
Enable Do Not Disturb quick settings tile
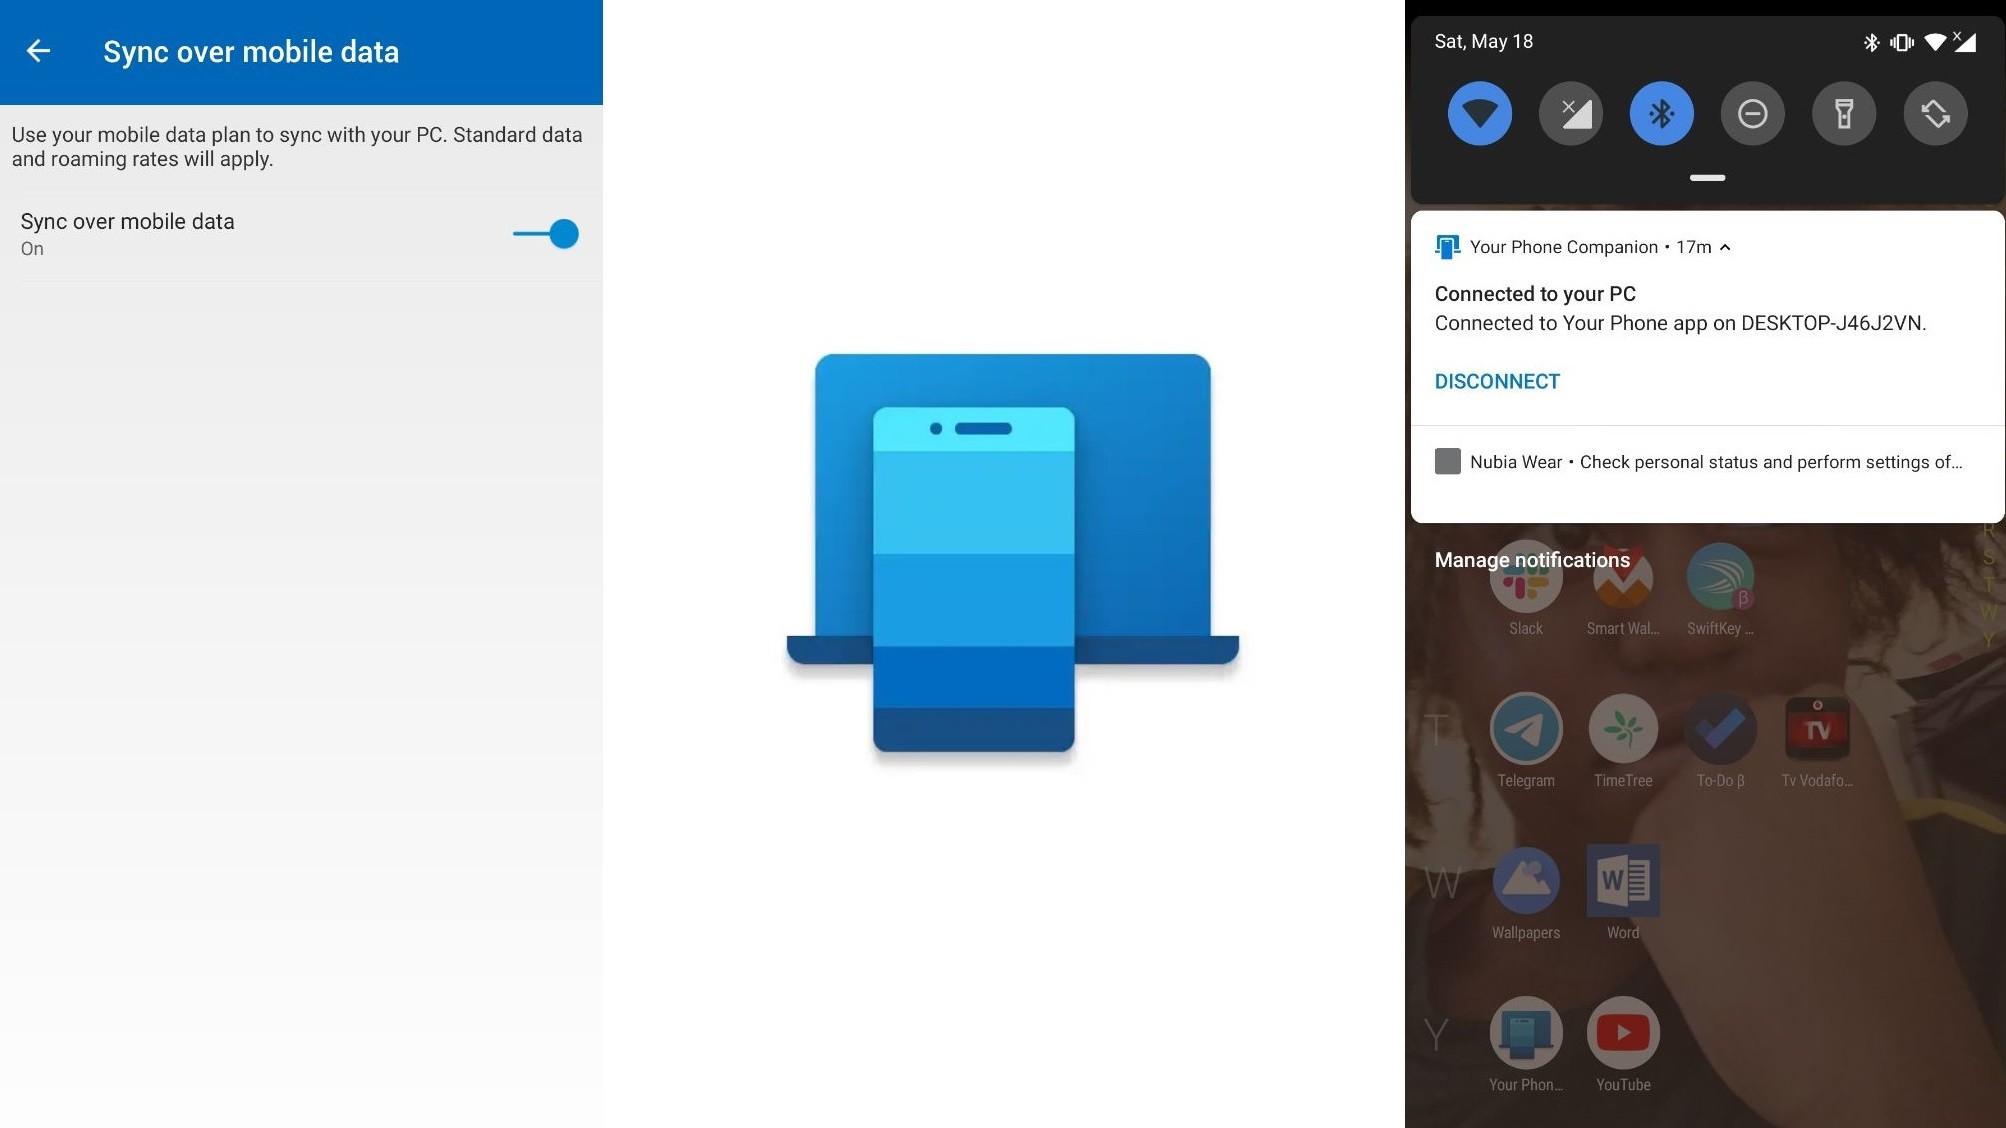tap(1750, 113)
